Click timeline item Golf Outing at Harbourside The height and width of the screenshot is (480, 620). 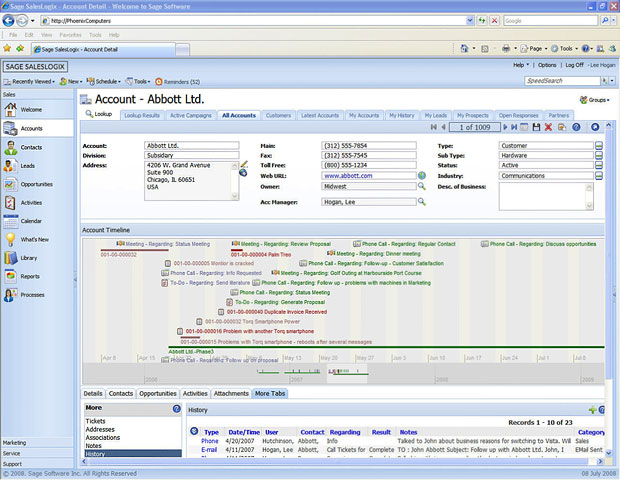pos(346,273)
